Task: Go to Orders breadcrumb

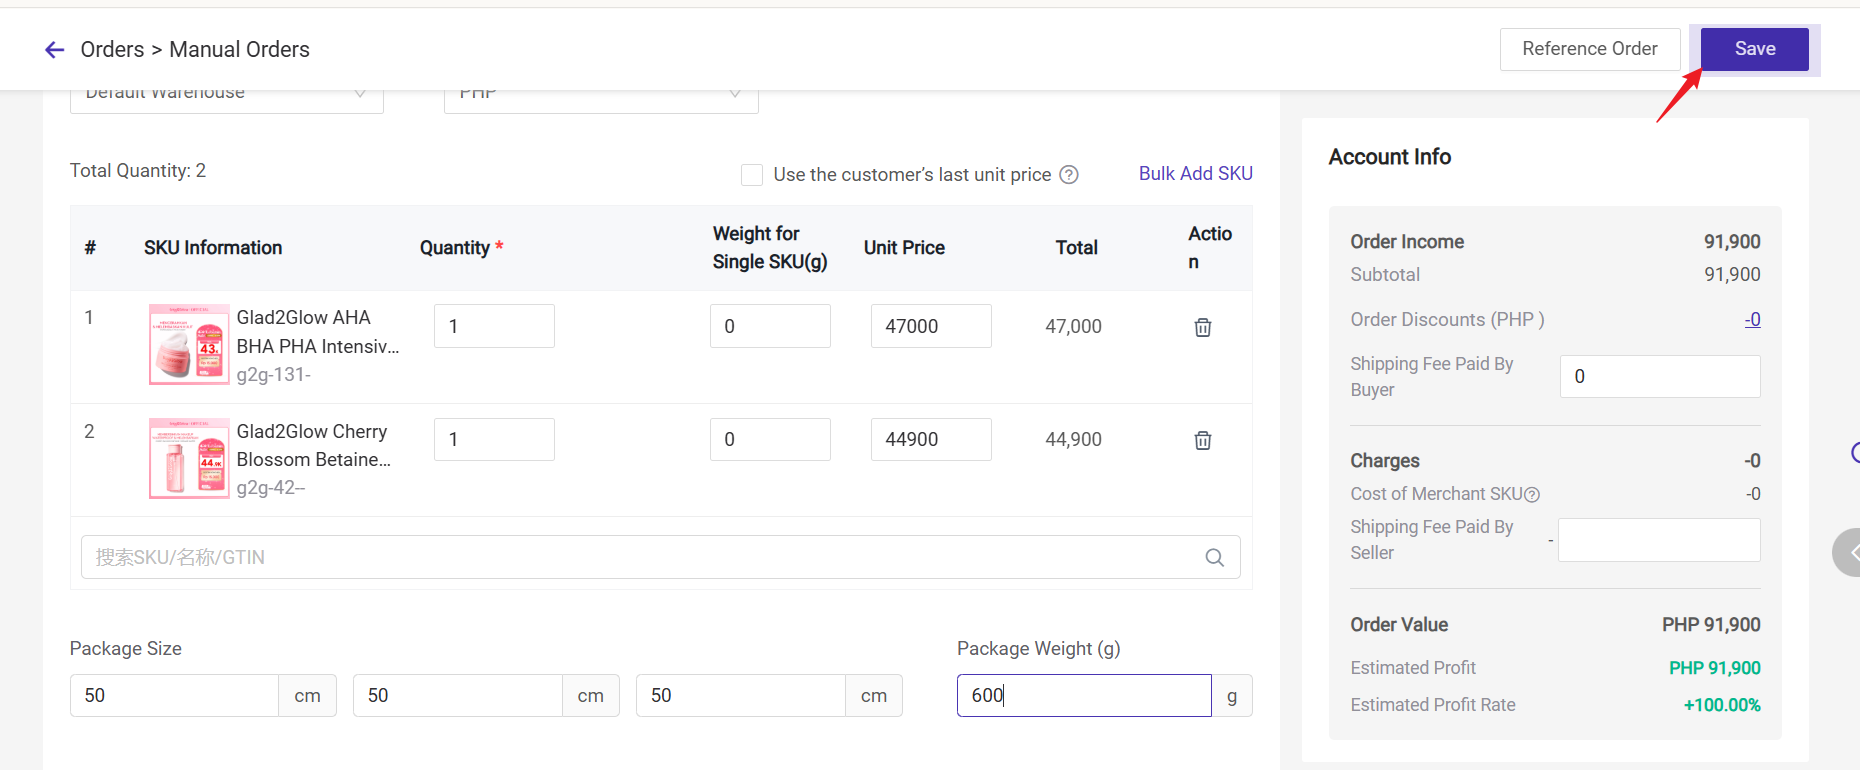Action: click(112, 50)
